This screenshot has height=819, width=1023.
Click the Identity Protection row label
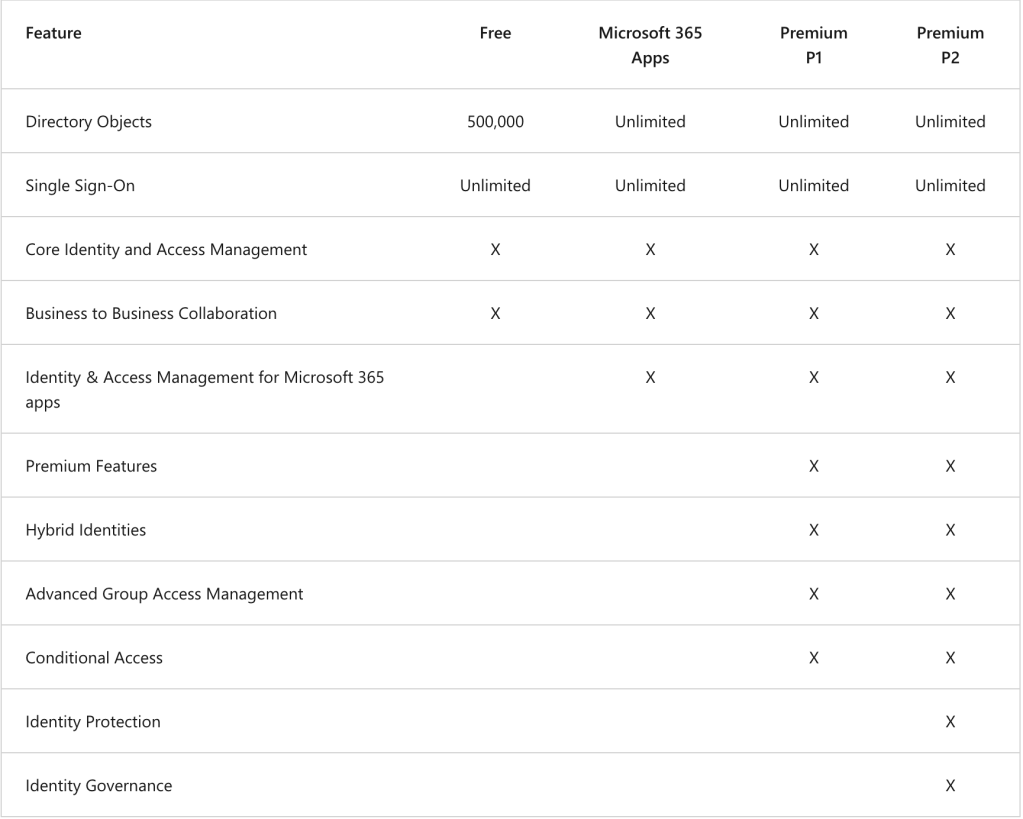[93, 722]
